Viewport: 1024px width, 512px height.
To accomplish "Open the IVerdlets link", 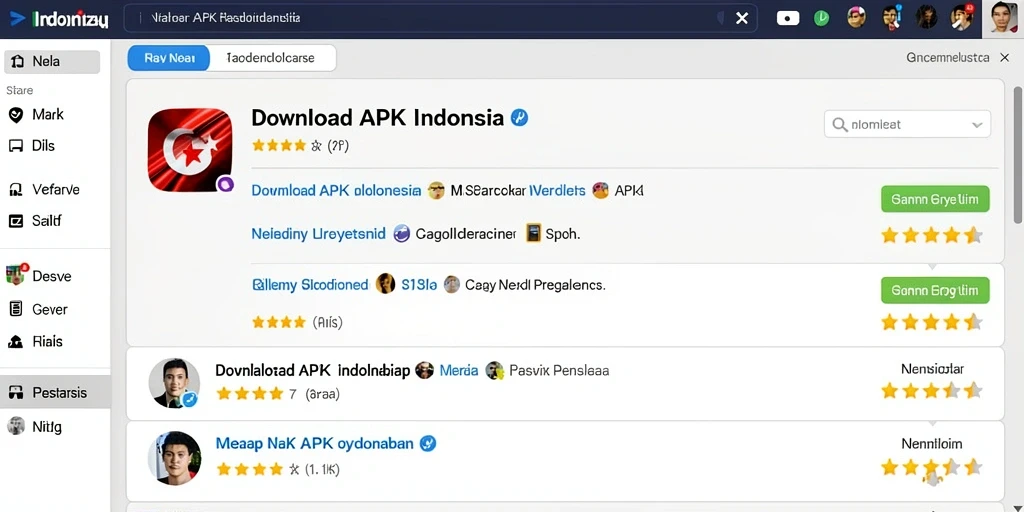I will (557, 191).
